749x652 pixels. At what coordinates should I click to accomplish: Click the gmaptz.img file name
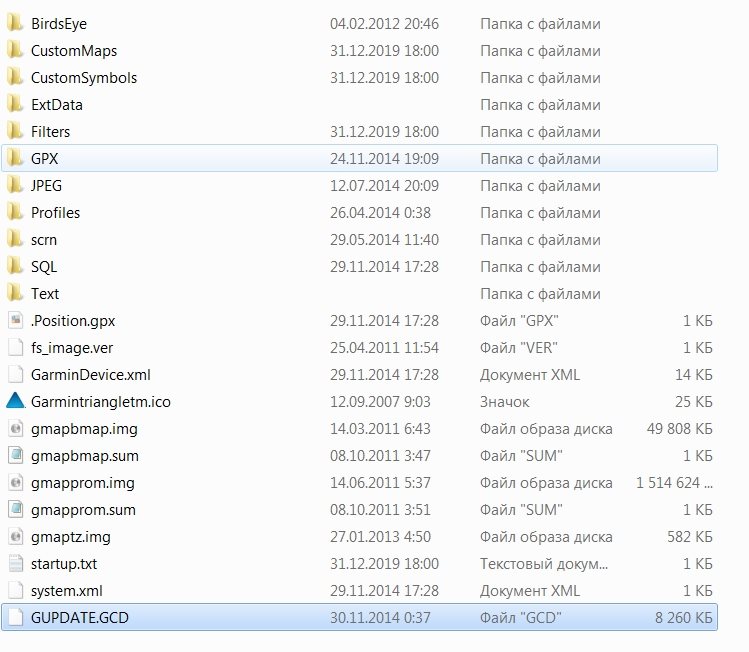tap(71, 537)
